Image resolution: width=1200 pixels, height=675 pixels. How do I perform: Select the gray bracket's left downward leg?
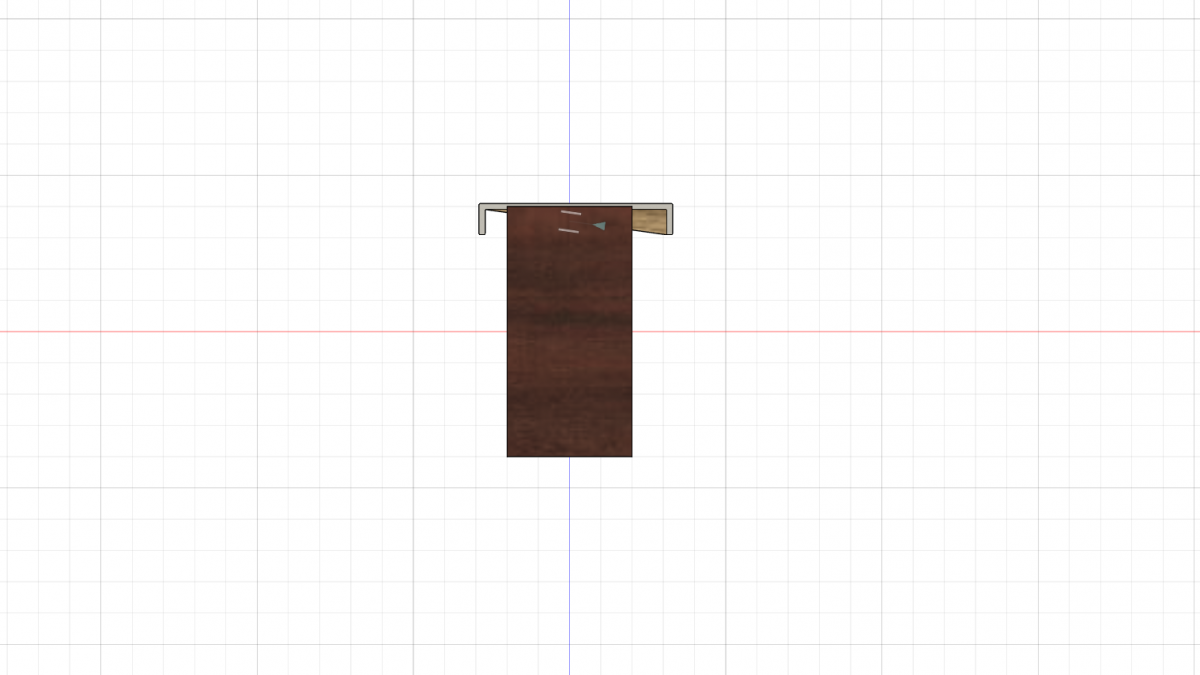click(482, 220)
